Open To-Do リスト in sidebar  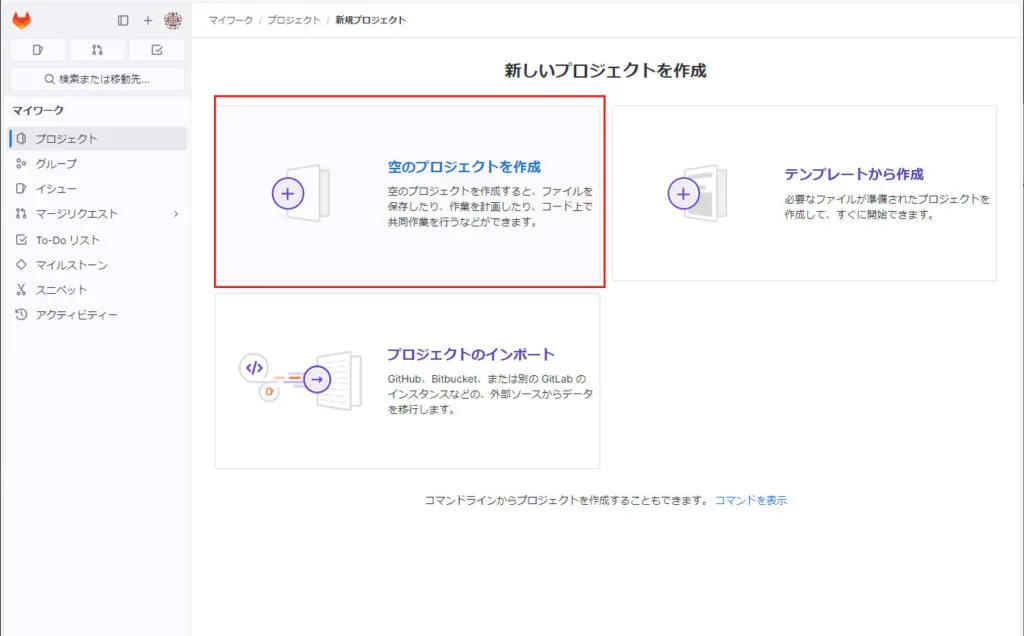coord(68,240)
